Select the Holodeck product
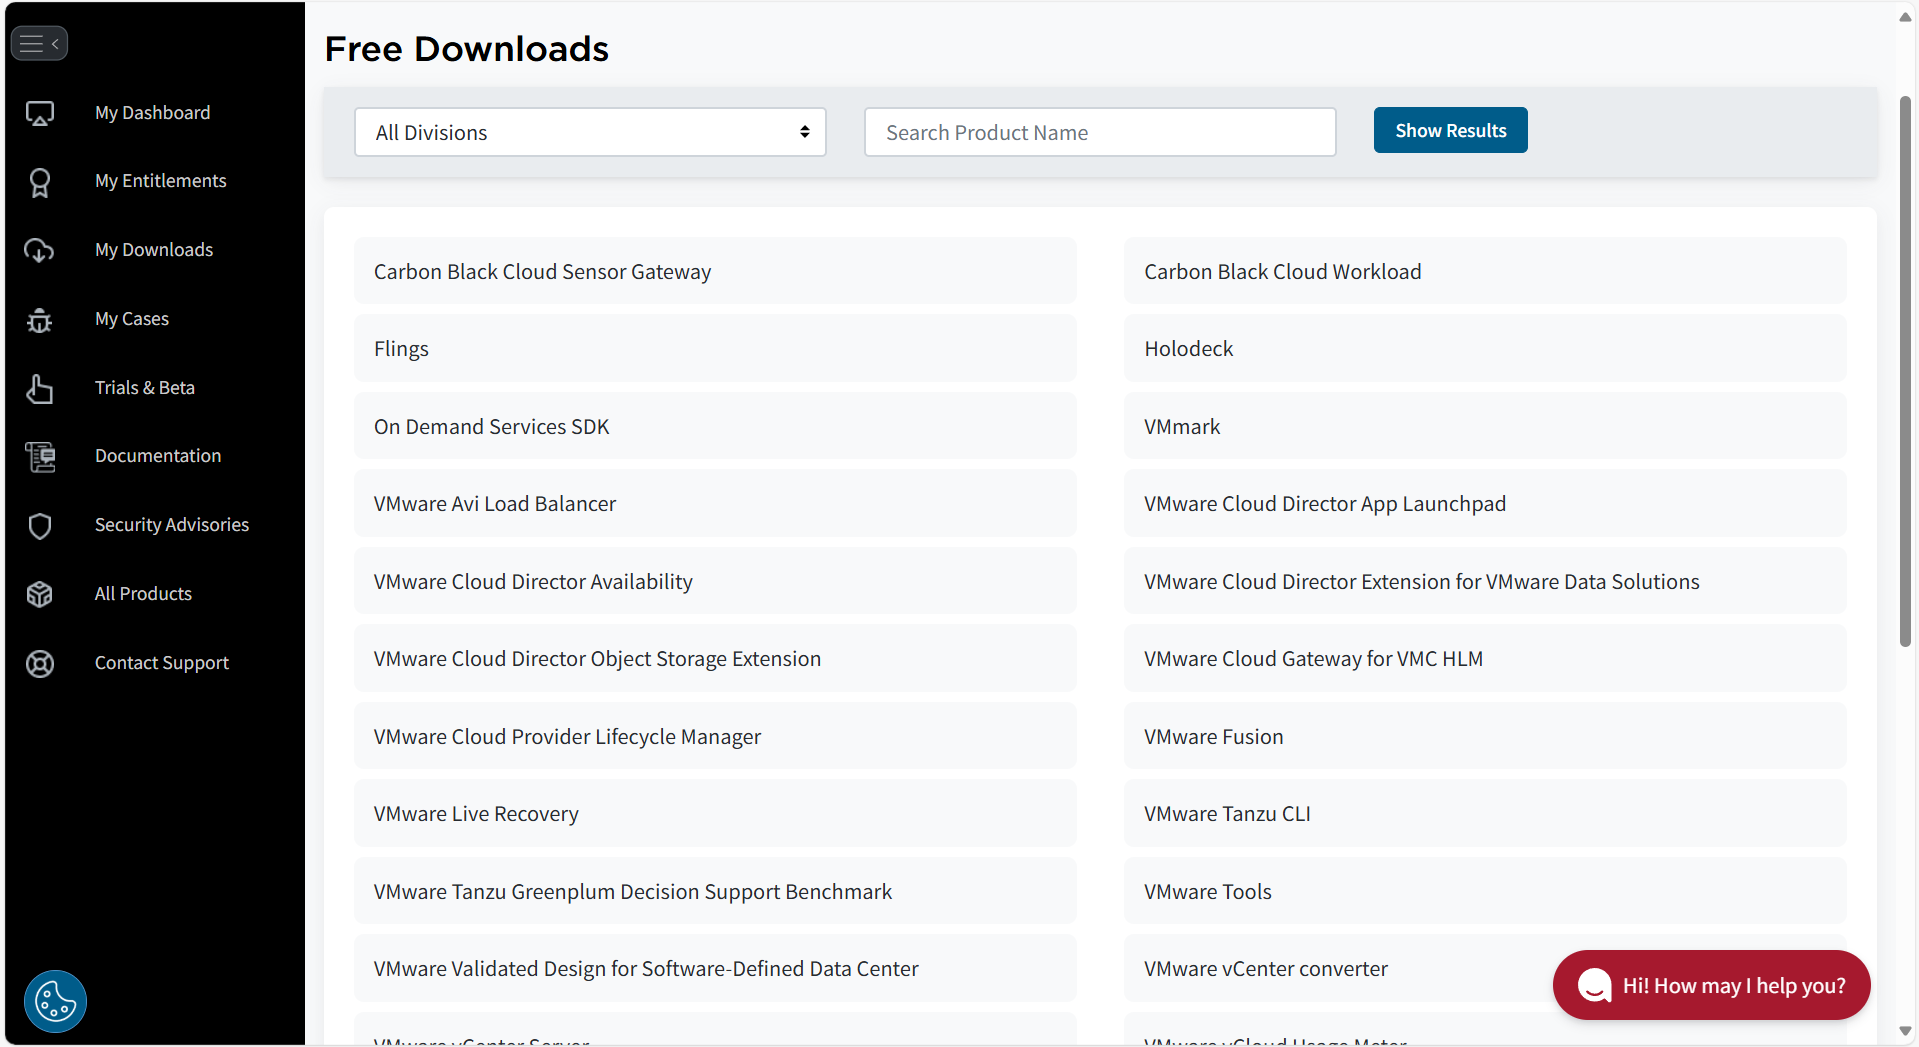 [1485, 348]
